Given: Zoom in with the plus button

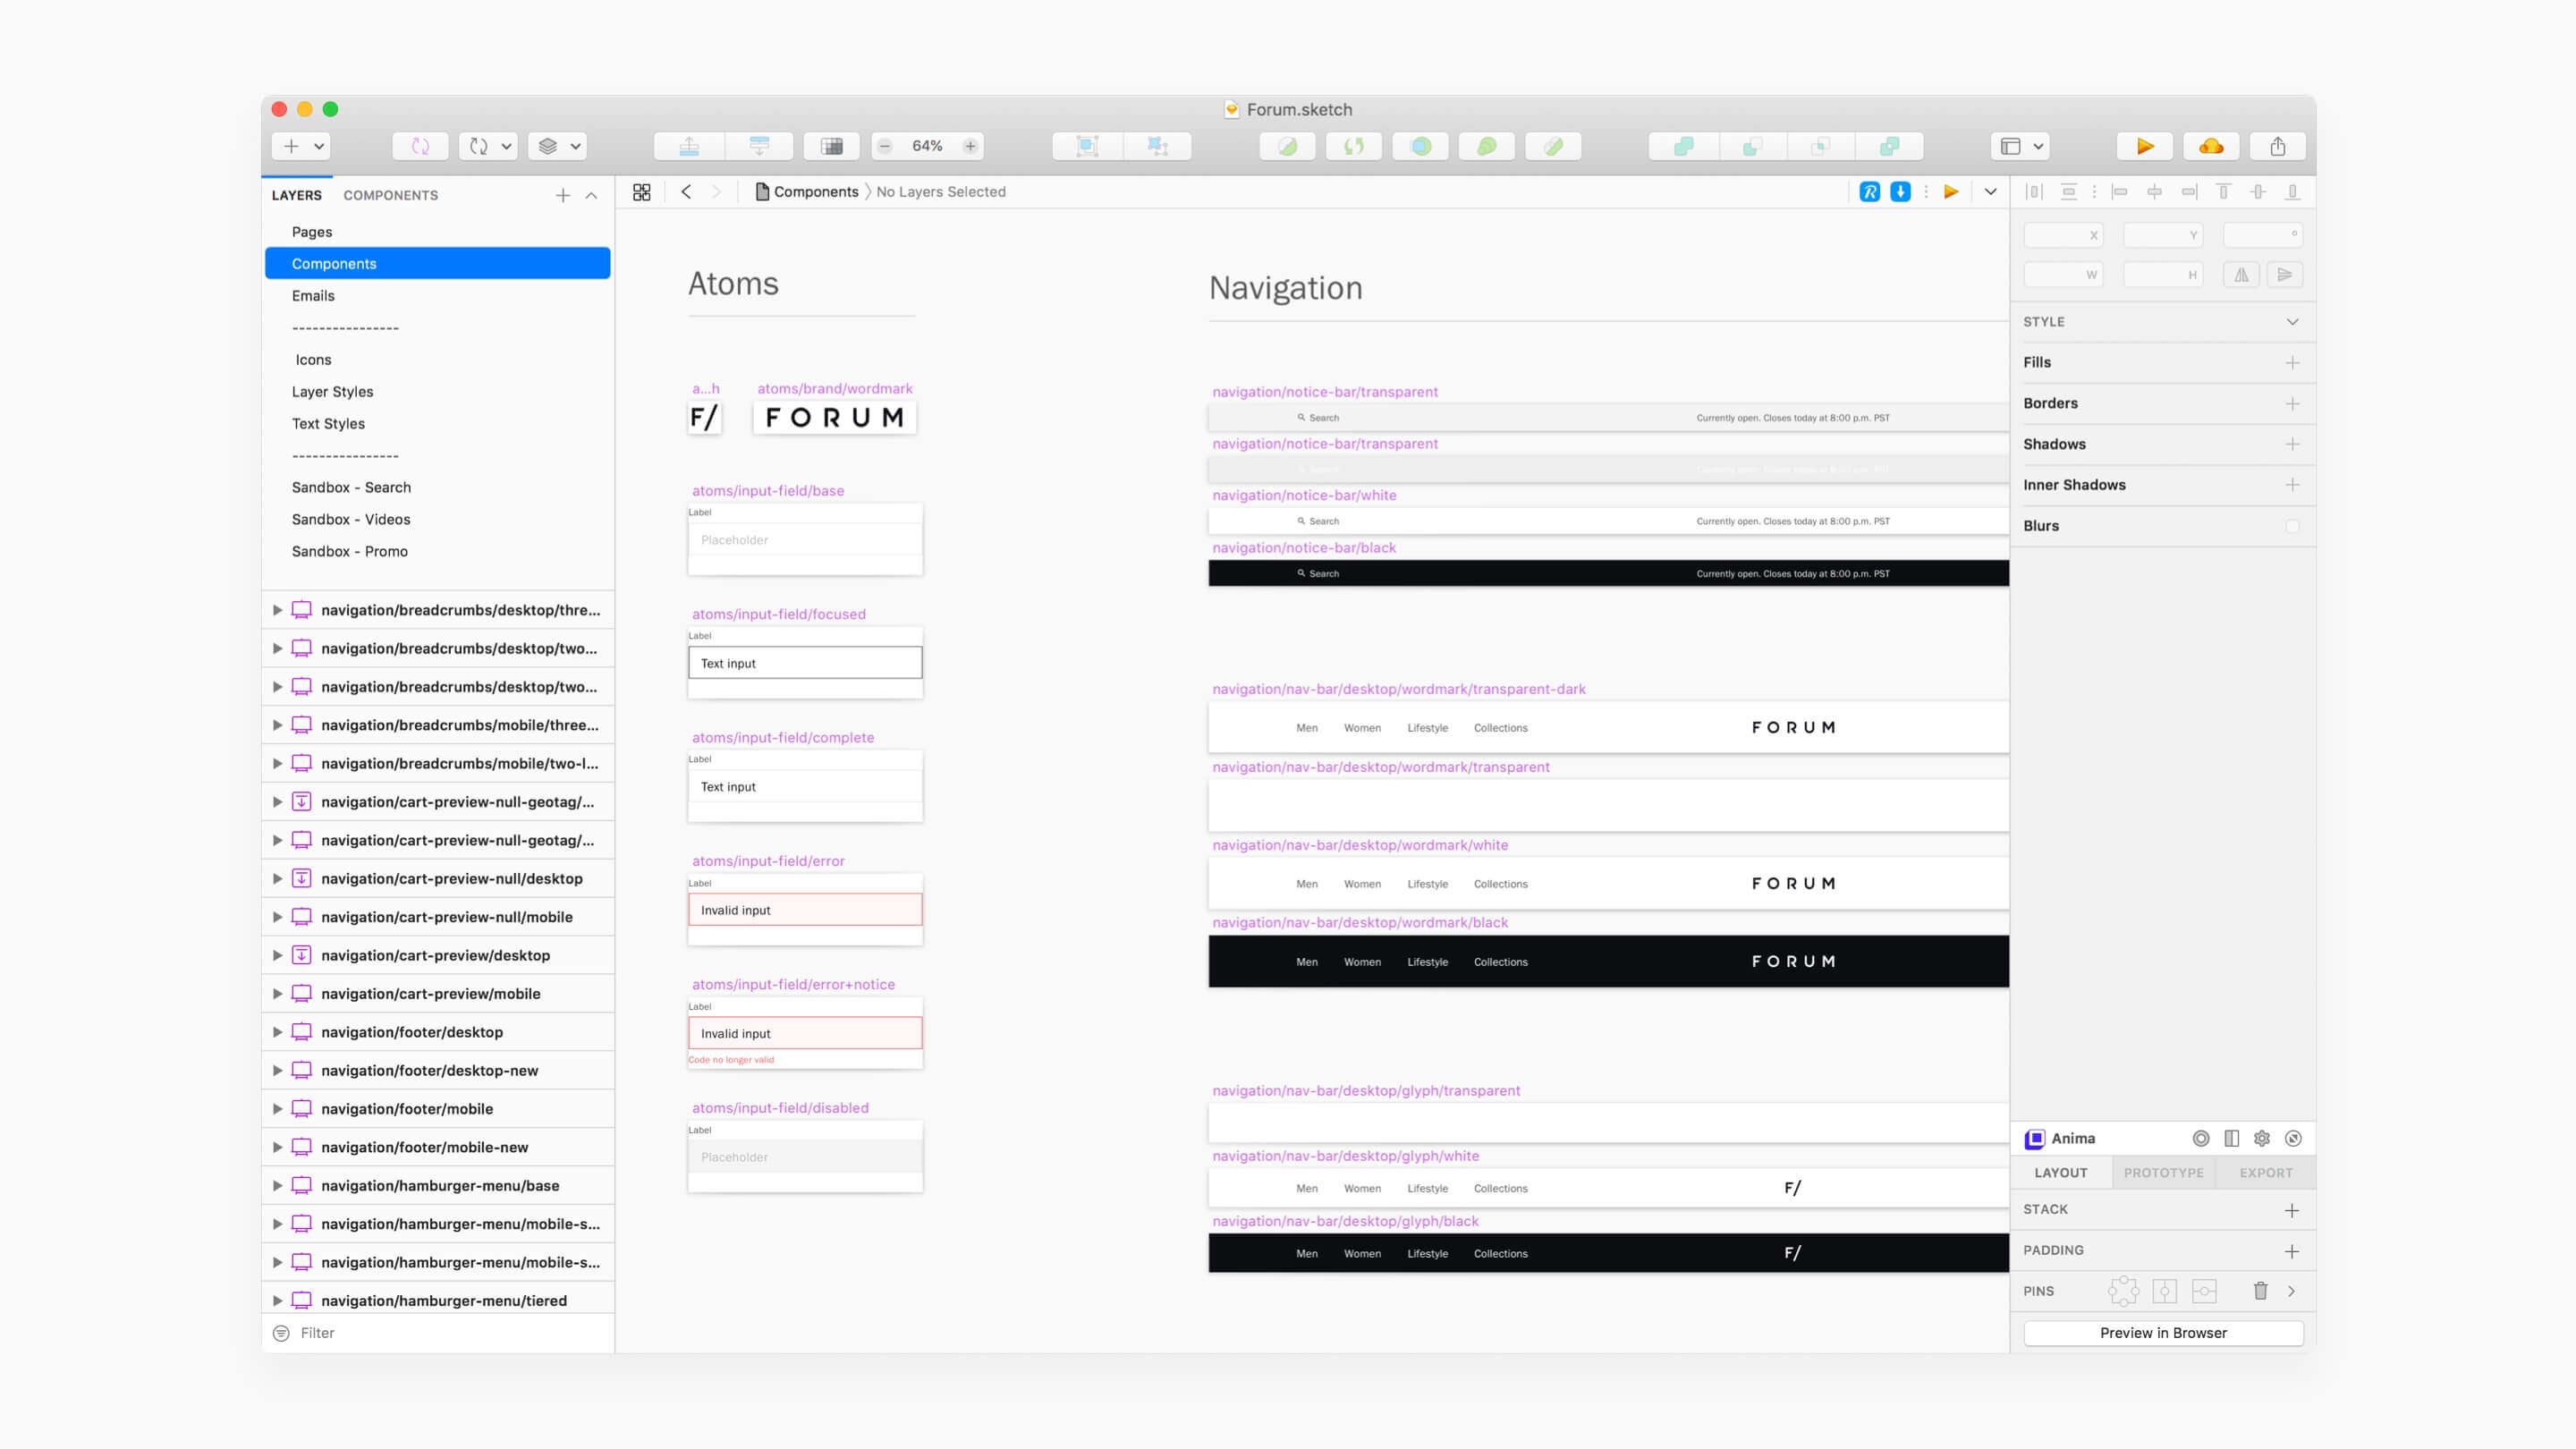Looking at the screenshot, I should click(x=970, y=146).
